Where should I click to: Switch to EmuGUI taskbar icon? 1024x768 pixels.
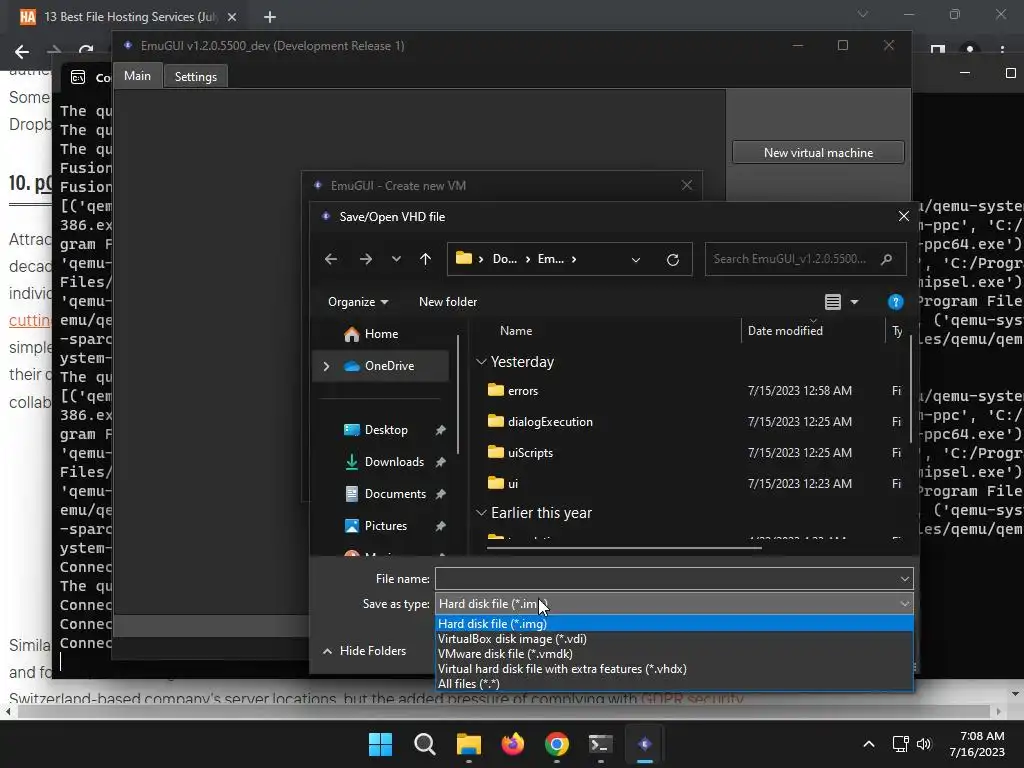point(645,744)
